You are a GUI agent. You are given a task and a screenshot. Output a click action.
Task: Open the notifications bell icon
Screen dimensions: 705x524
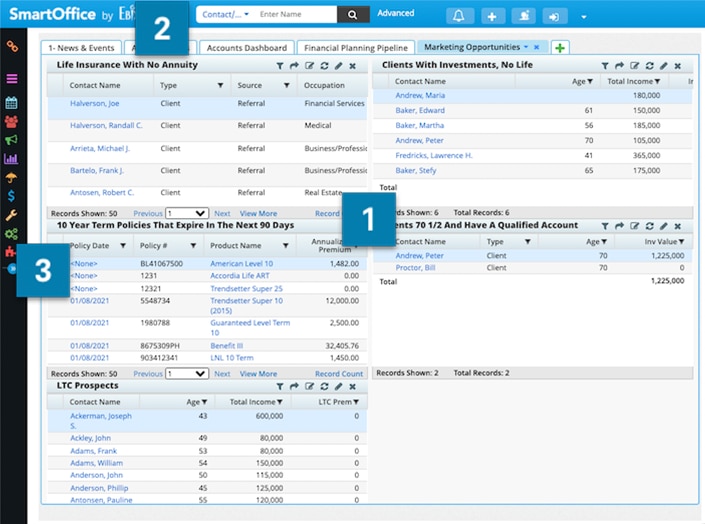(459, 16)
